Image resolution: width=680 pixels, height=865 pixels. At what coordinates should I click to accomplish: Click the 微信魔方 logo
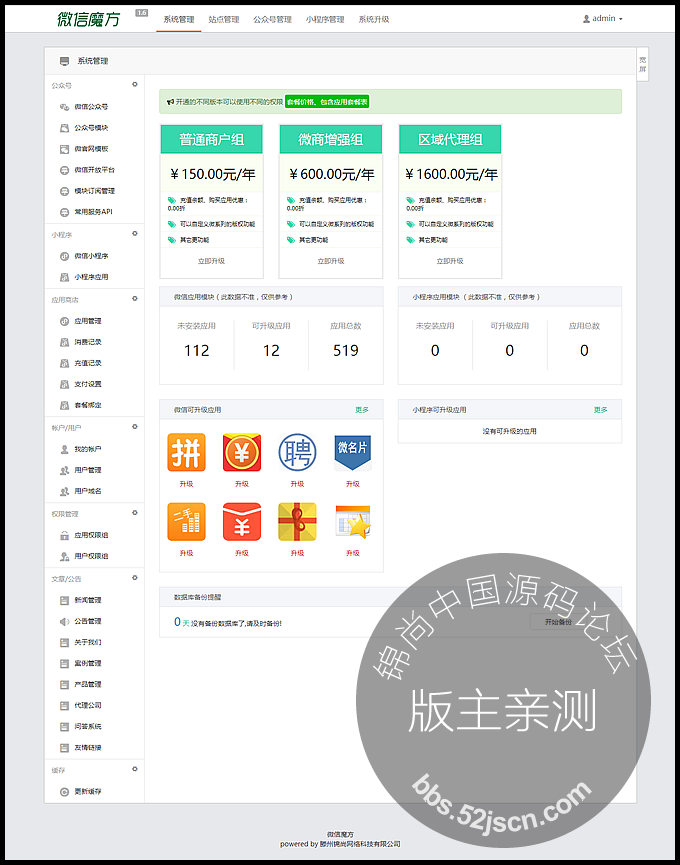pos(88,19)
